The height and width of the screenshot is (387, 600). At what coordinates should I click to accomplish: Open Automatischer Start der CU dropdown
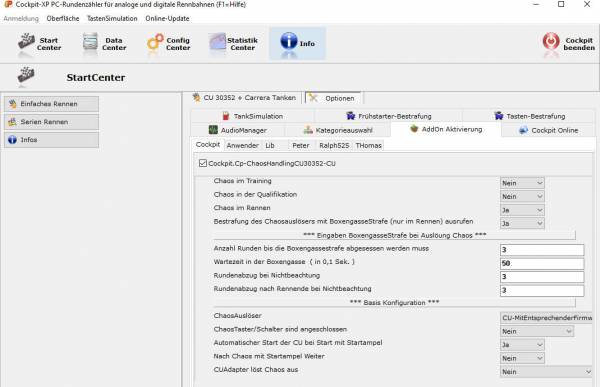[x=522, y=345]
